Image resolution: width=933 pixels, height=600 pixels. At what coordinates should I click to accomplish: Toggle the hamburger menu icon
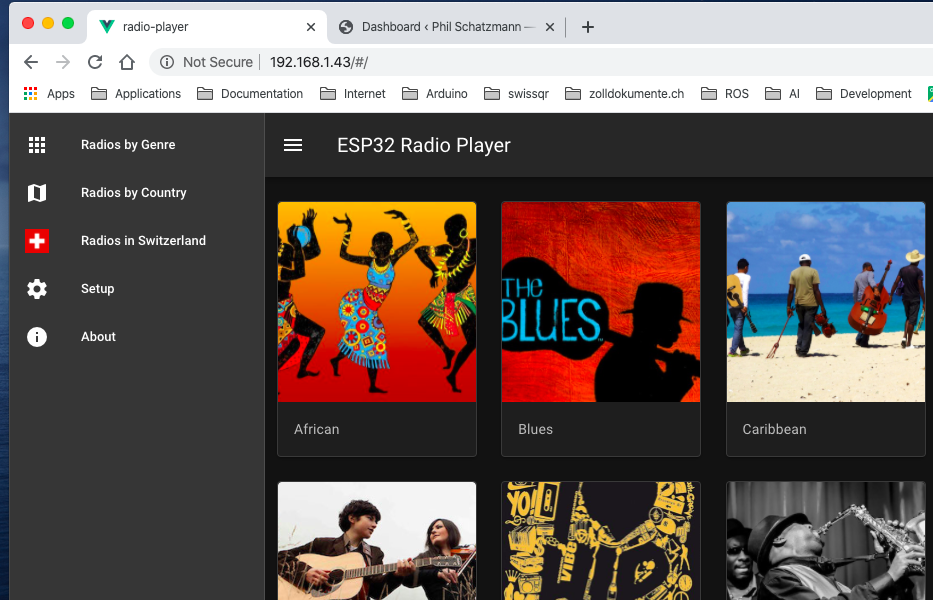tap(293, 145)
